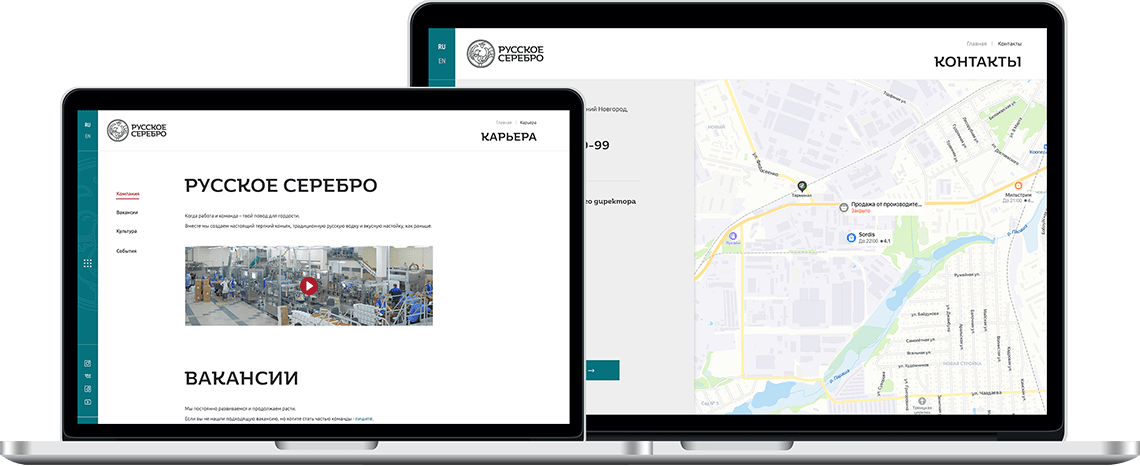Open the Вакансии section in the side navigation
The width and height of the screenshot is (1140, 466).
point(127,212)
